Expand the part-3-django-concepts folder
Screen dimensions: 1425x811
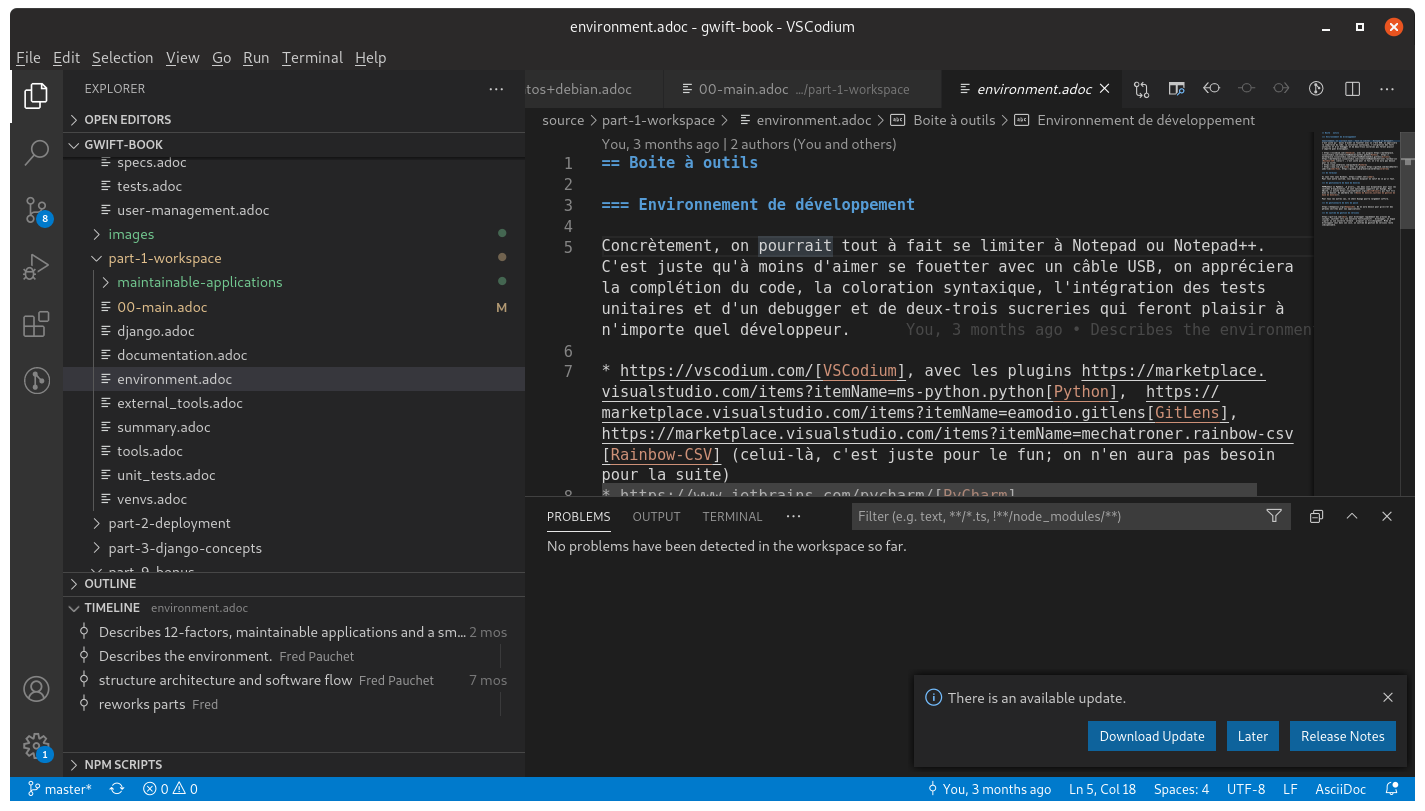pyautogui.click(x=184, y=548)
